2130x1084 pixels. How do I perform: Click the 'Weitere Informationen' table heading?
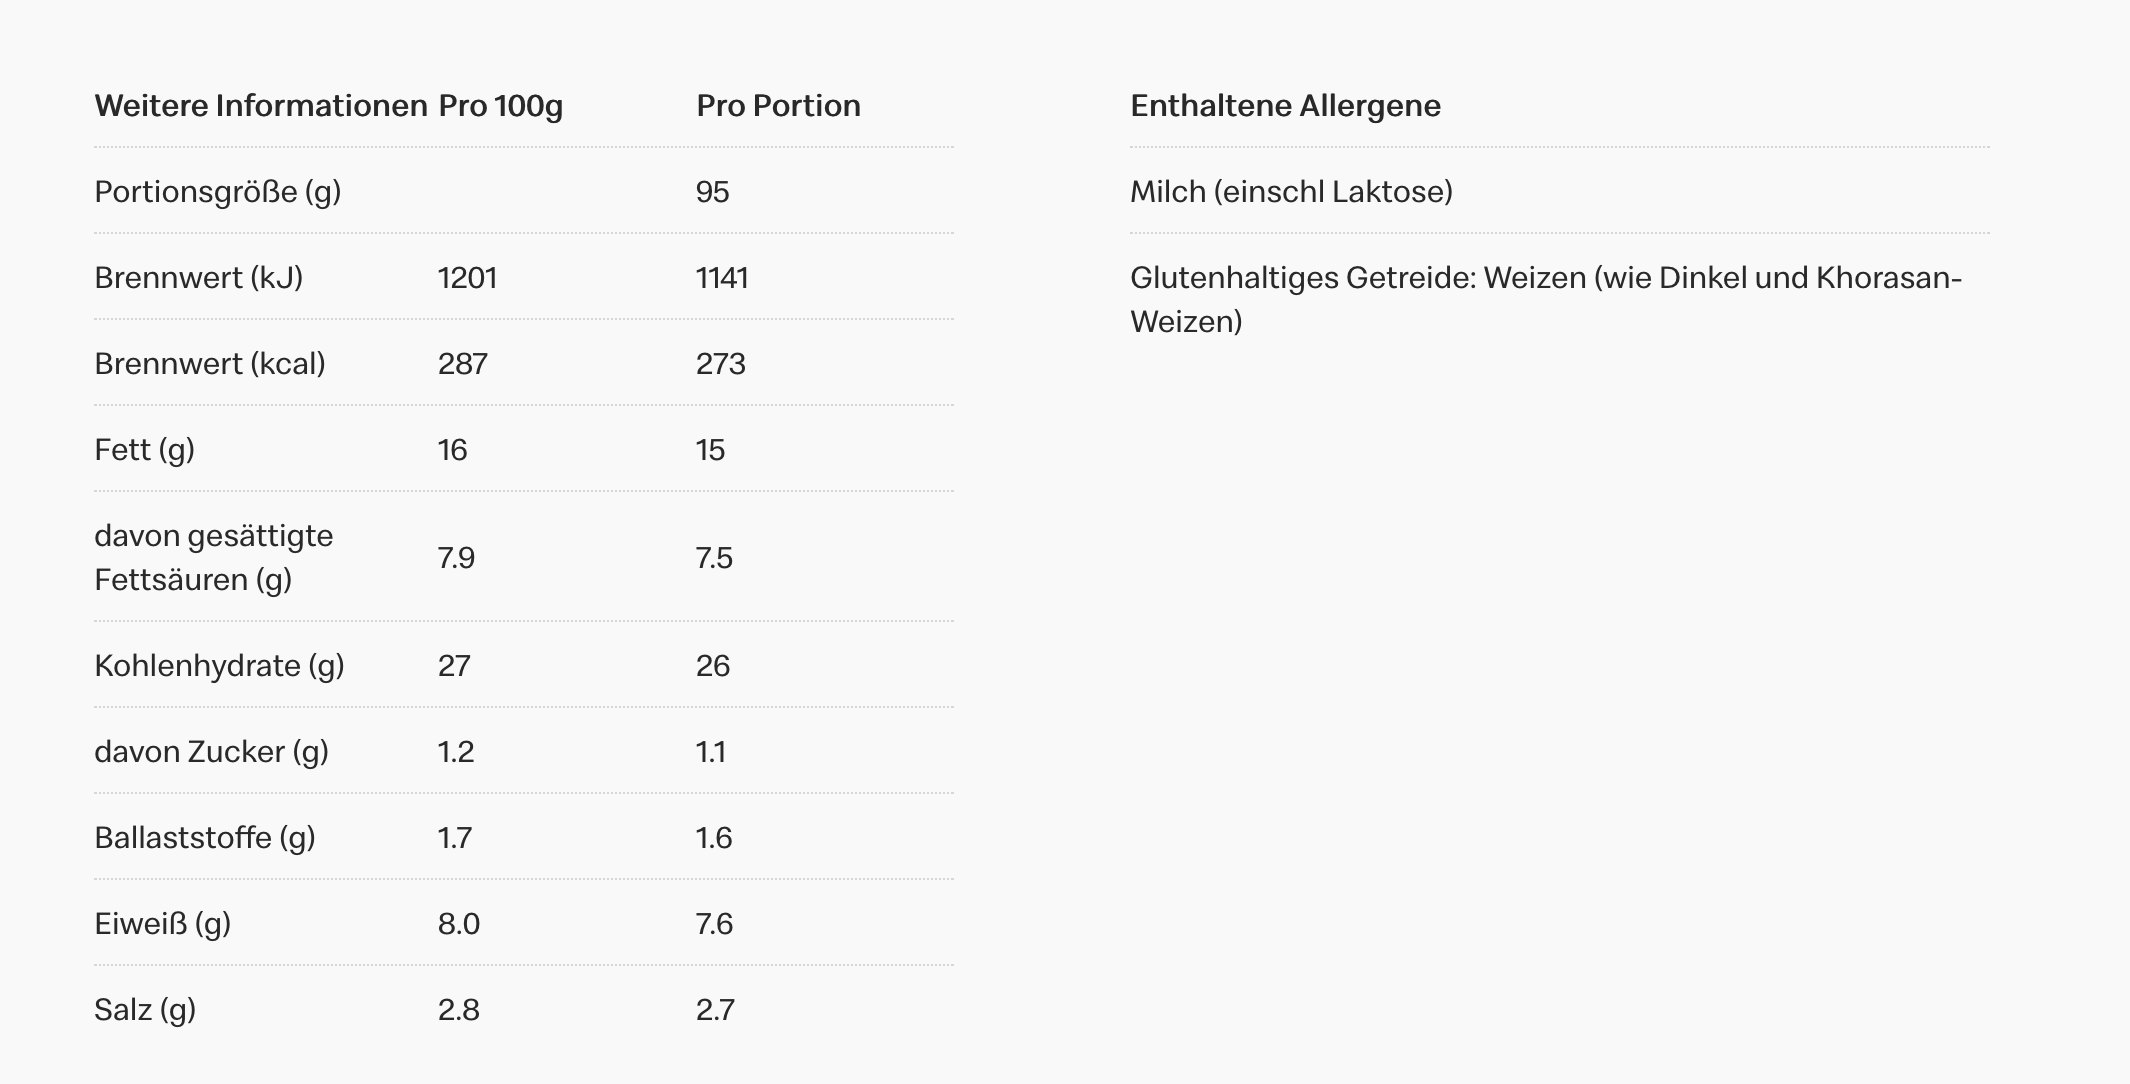260,106
